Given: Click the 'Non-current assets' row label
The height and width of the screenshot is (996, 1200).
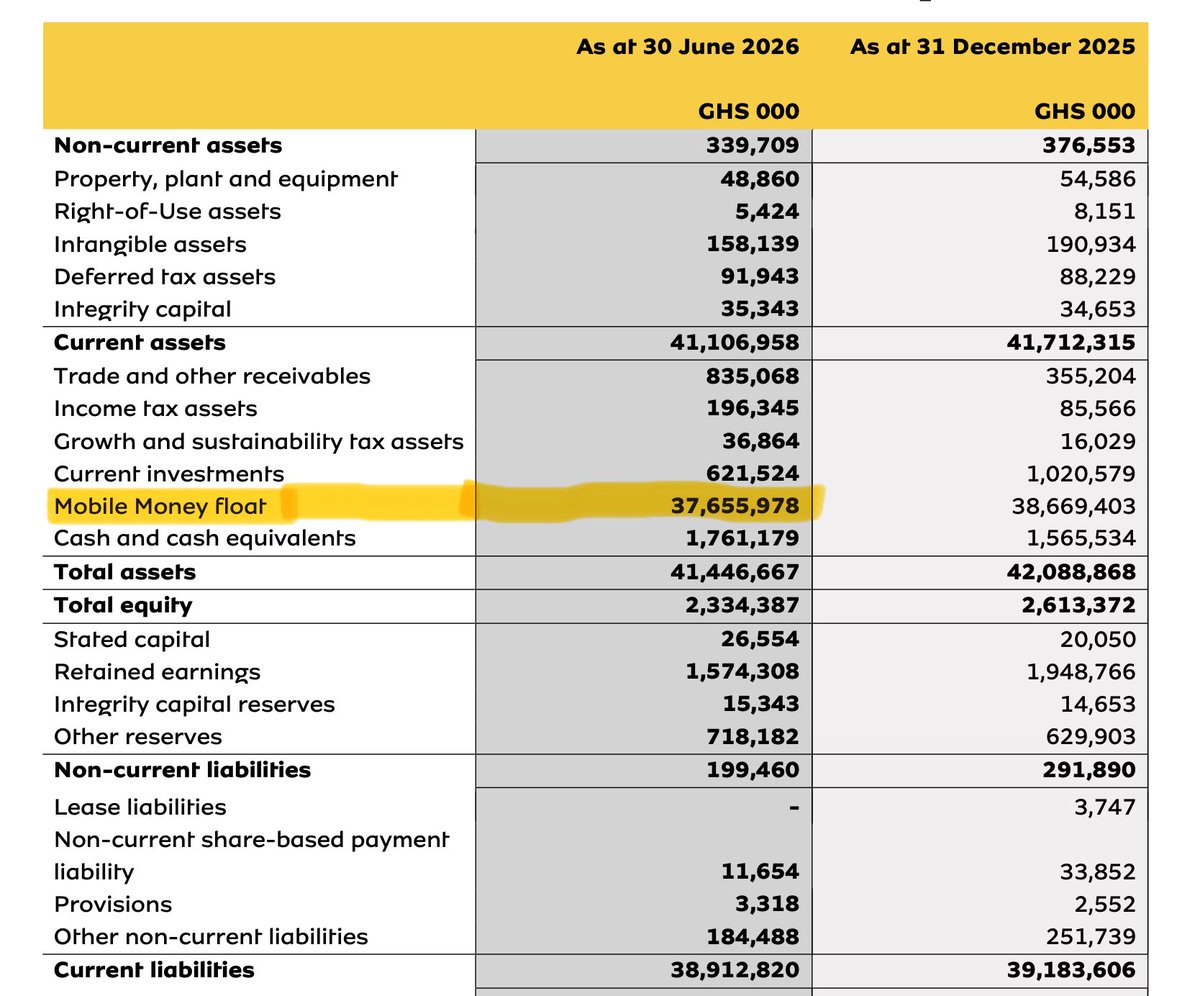Looking at the screenshot, I should pyautogui.click(x=168, y=146).
